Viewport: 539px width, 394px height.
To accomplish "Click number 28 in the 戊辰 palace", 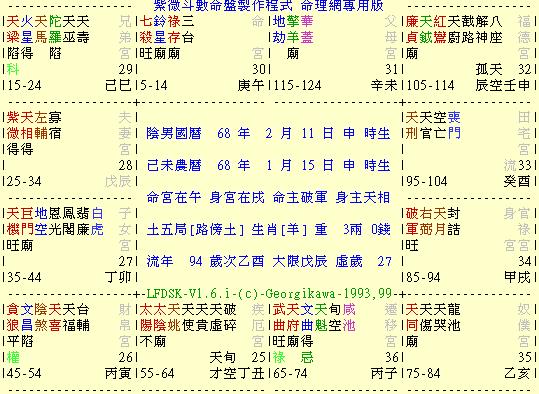I will coord(125,165).
